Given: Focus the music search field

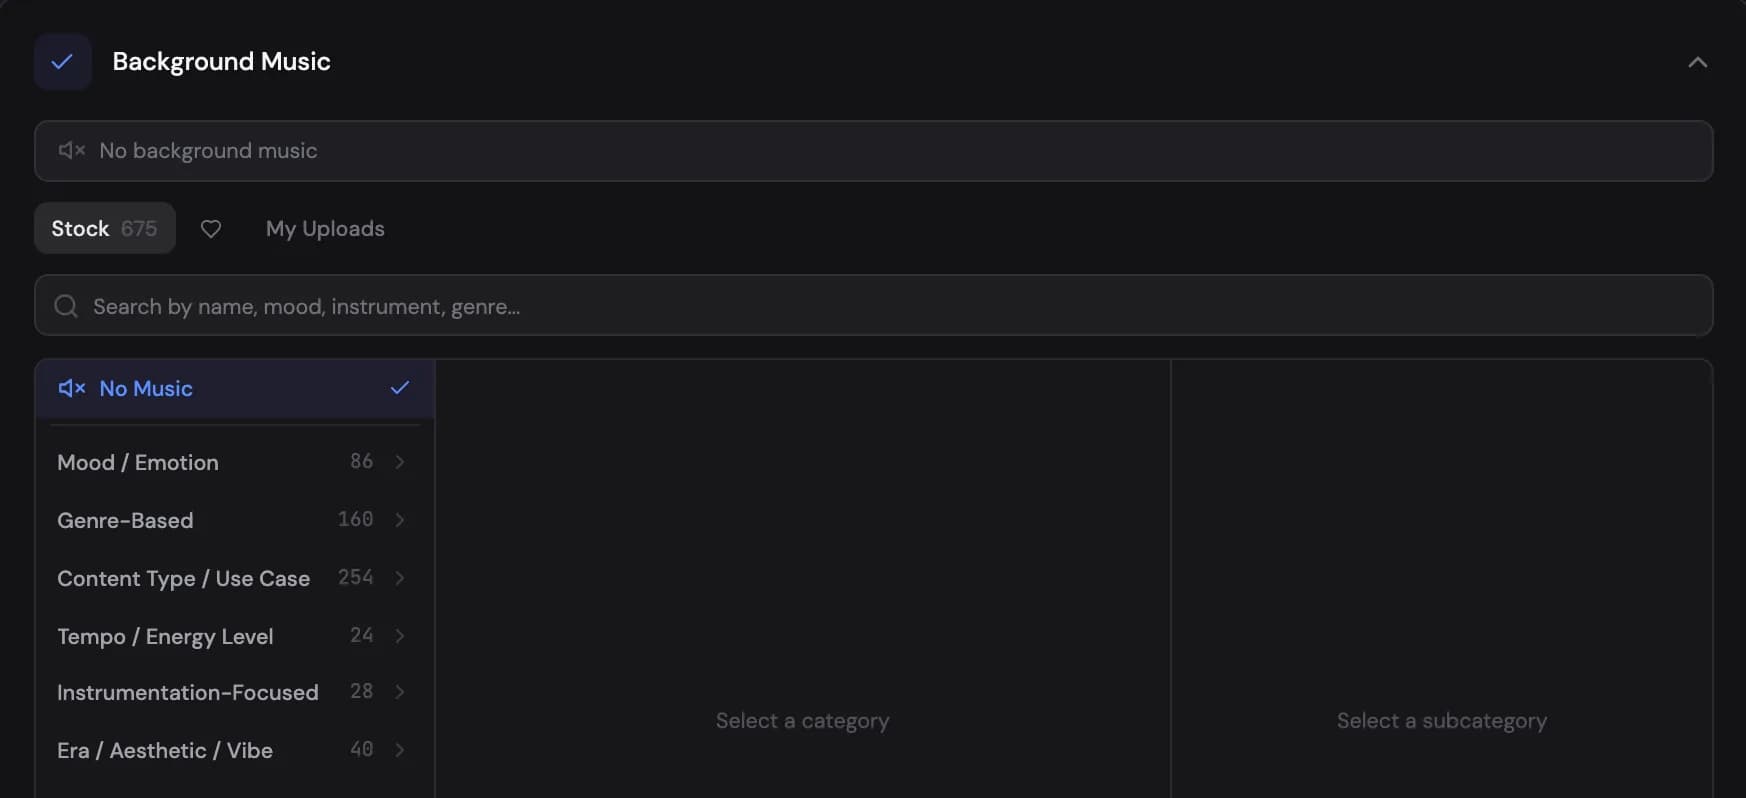Looking at the screenshot, I should click(x=873, y=305).
